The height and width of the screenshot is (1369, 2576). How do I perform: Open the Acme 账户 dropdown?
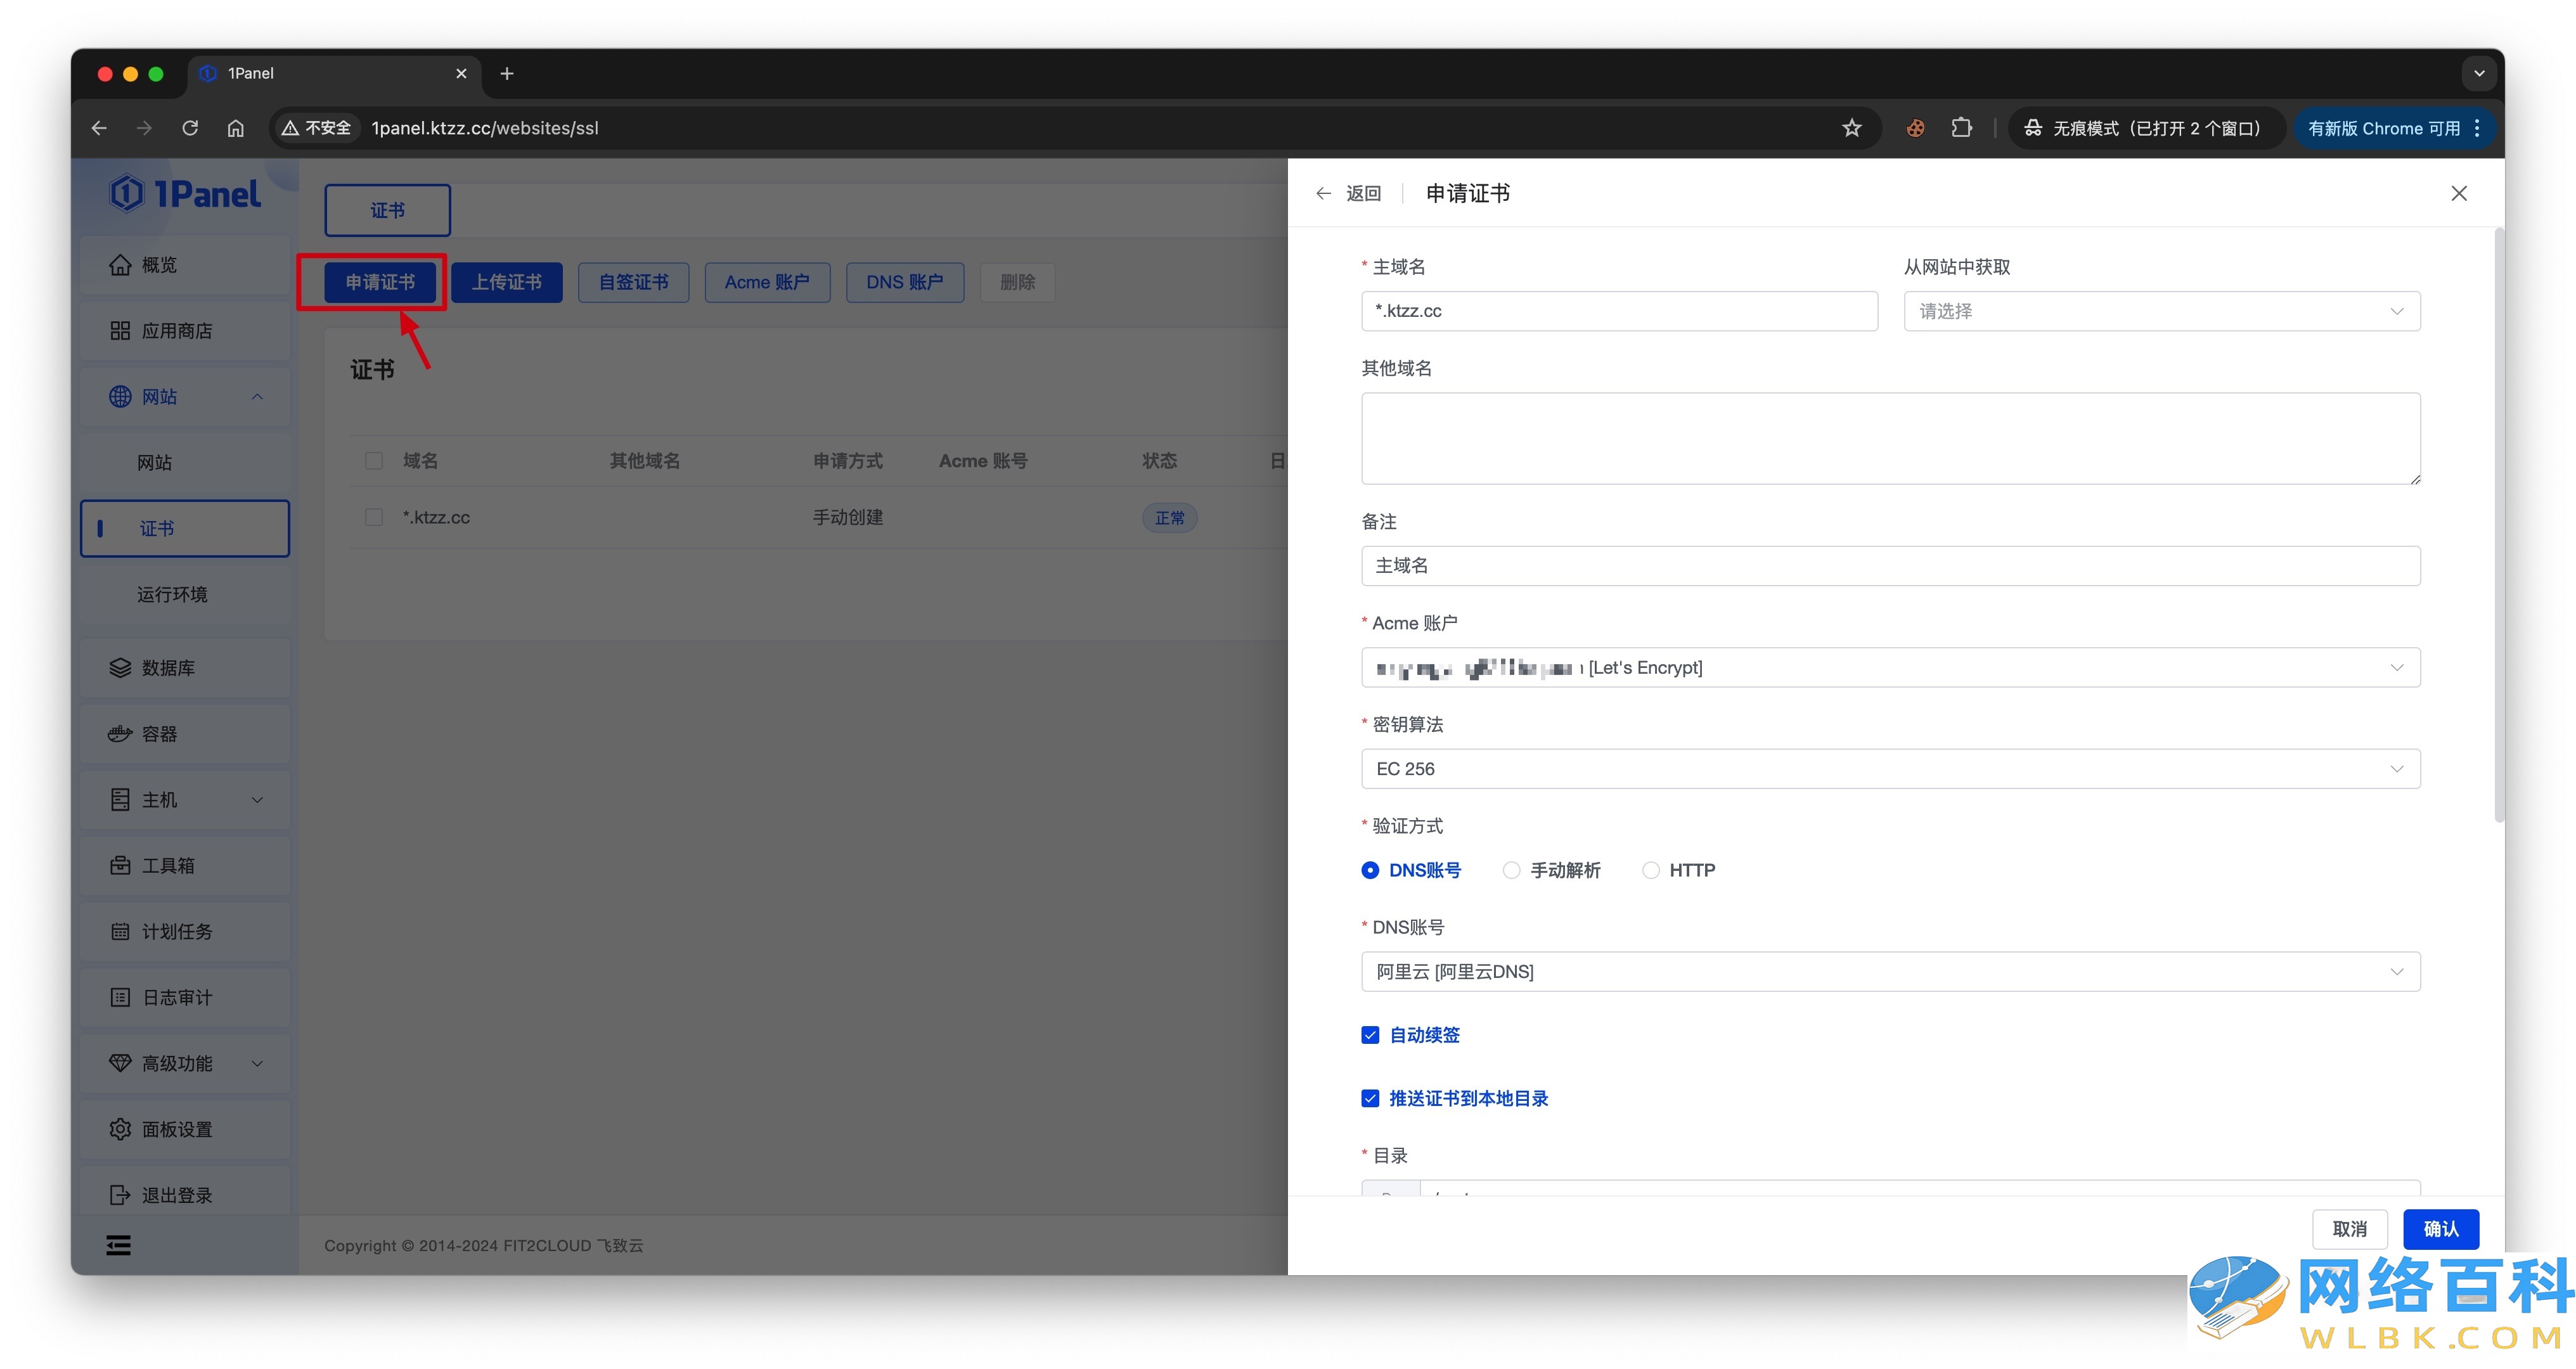pyautogui.click(x=1890, y=668)
